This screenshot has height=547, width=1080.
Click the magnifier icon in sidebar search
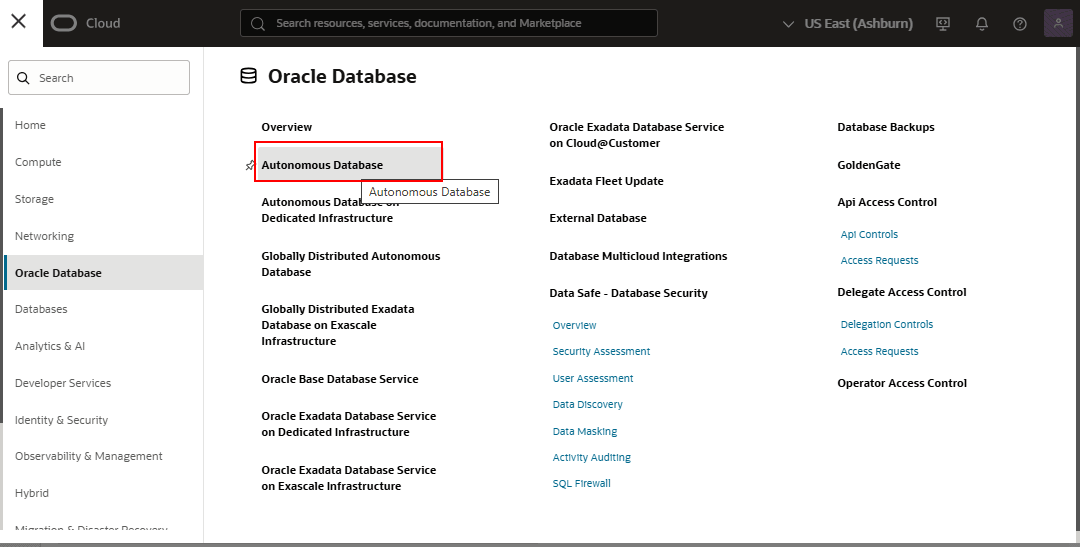click(x=23, y=78)
